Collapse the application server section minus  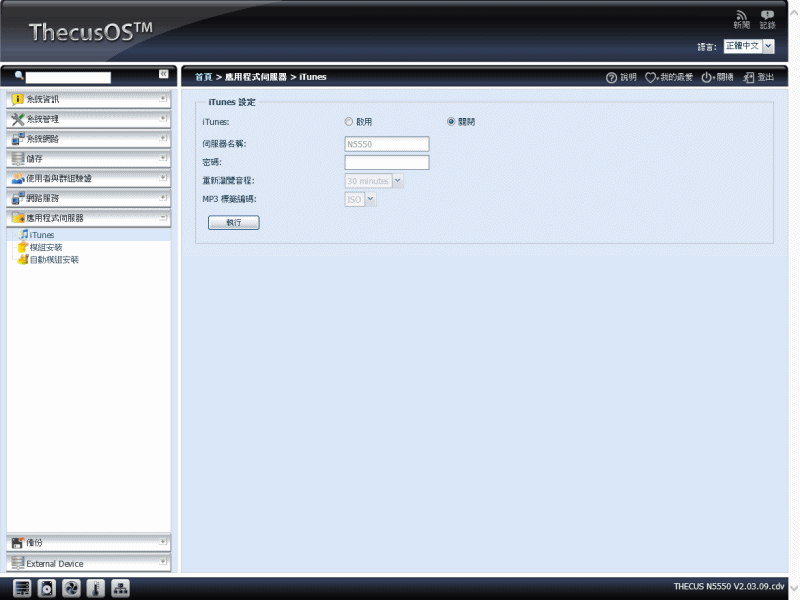pos(163,217)
